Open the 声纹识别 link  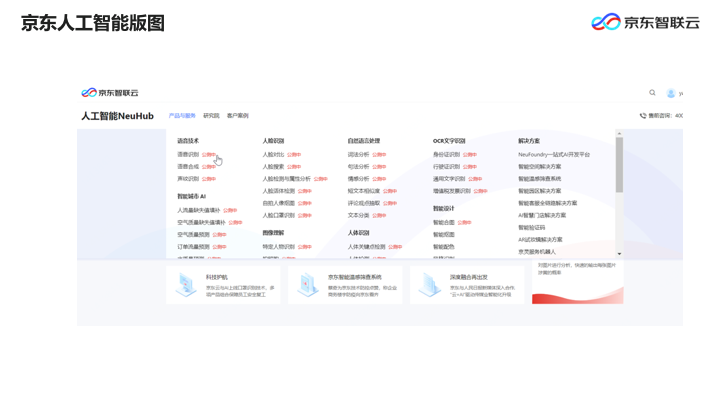tap(188, 179)
